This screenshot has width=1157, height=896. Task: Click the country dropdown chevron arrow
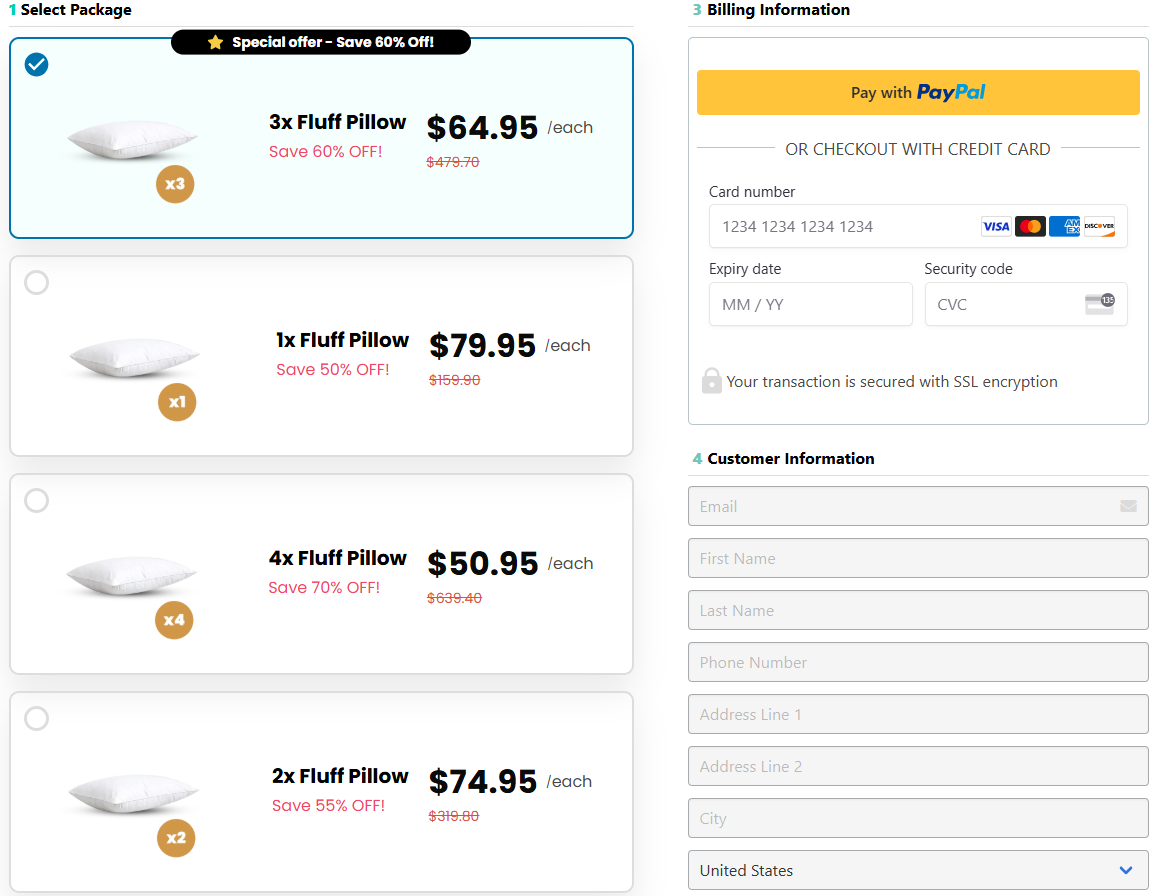tap(1125, 870)
